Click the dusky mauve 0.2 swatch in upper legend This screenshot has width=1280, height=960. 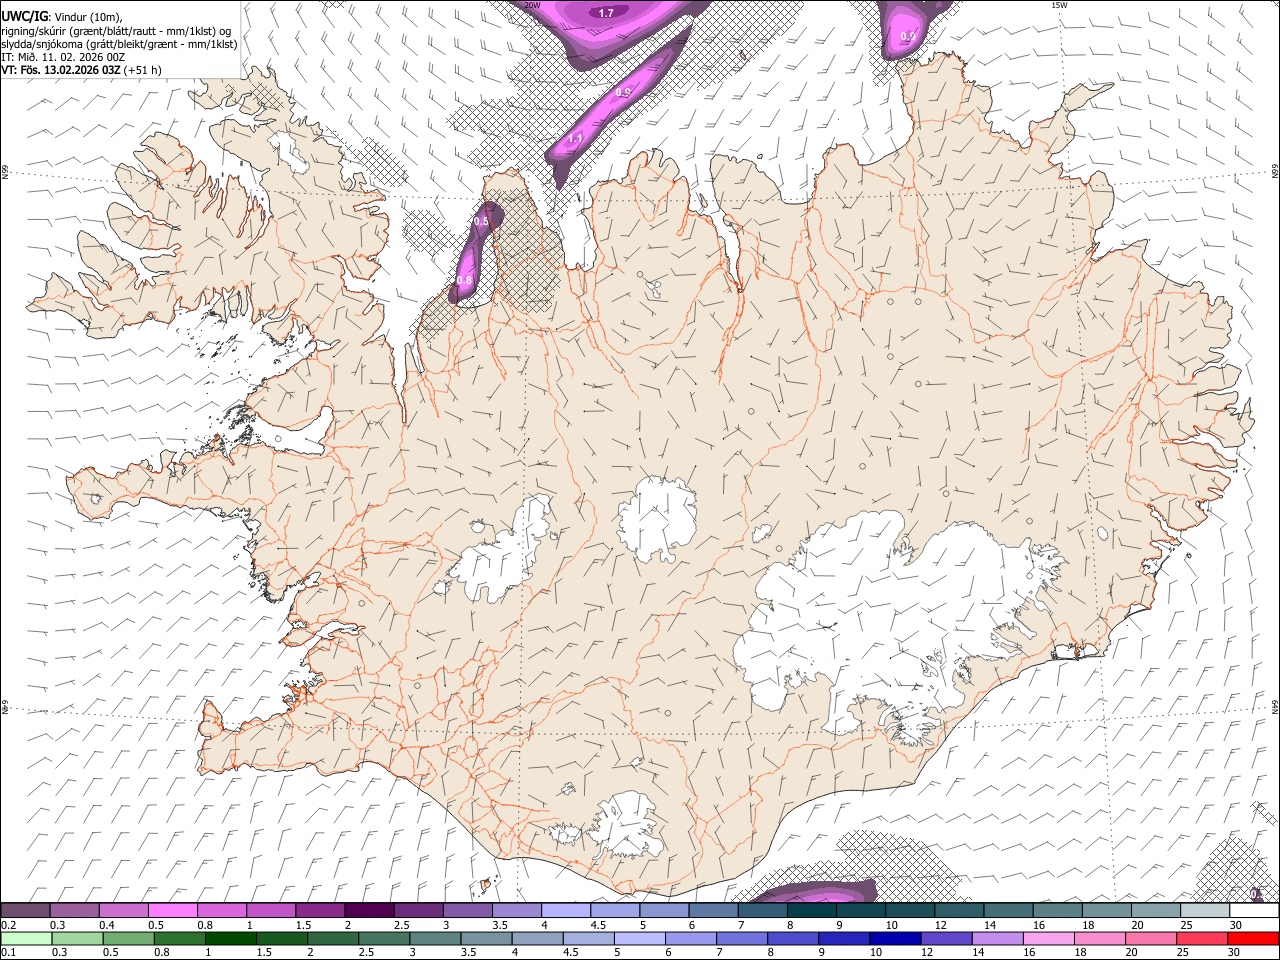(x=25, y=910)
